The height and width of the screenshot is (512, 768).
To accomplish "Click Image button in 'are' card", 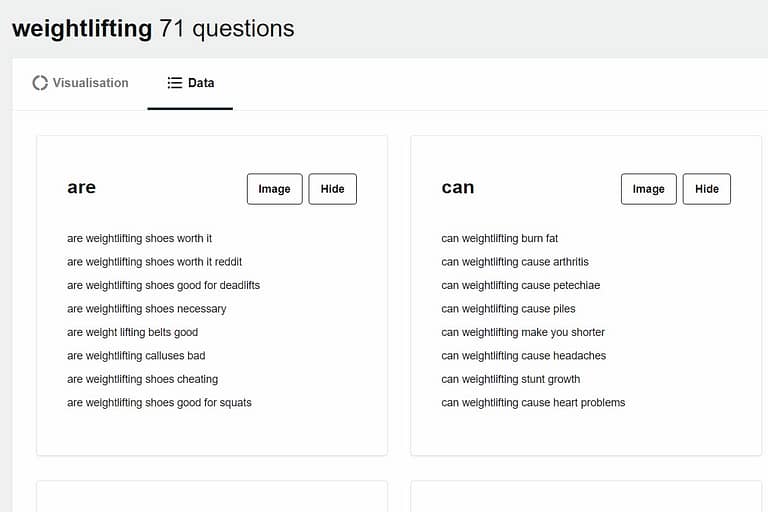I will tap(275, 189).
